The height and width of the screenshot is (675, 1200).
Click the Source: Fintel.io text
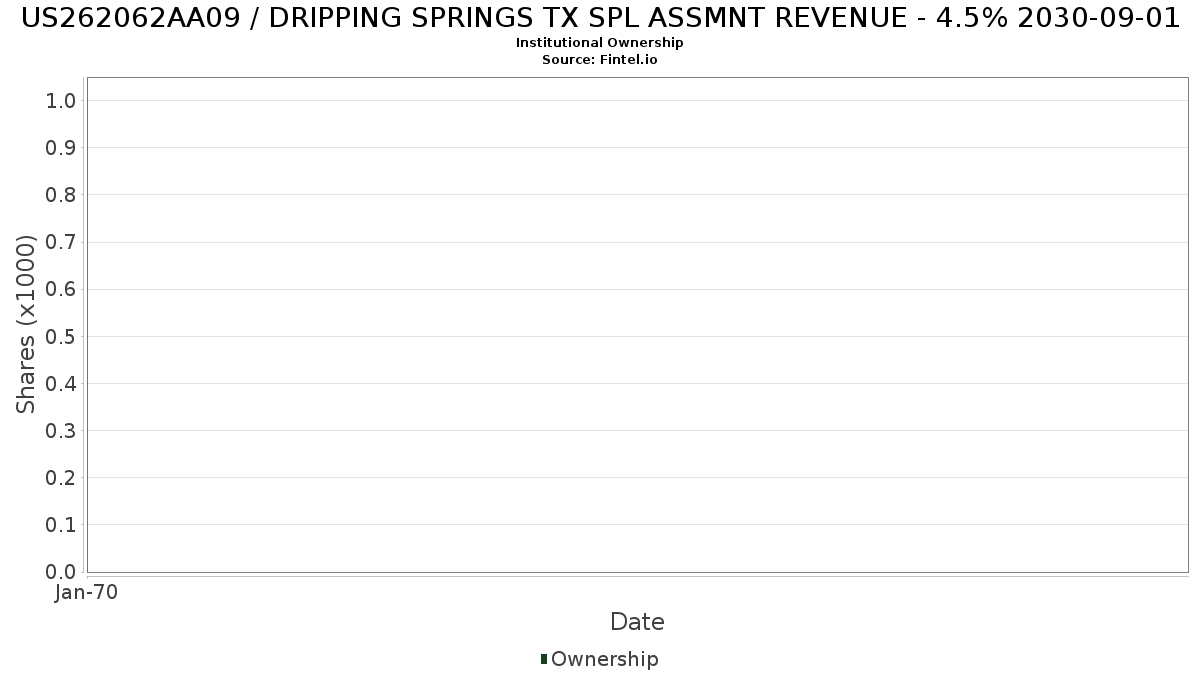(600, 60)
